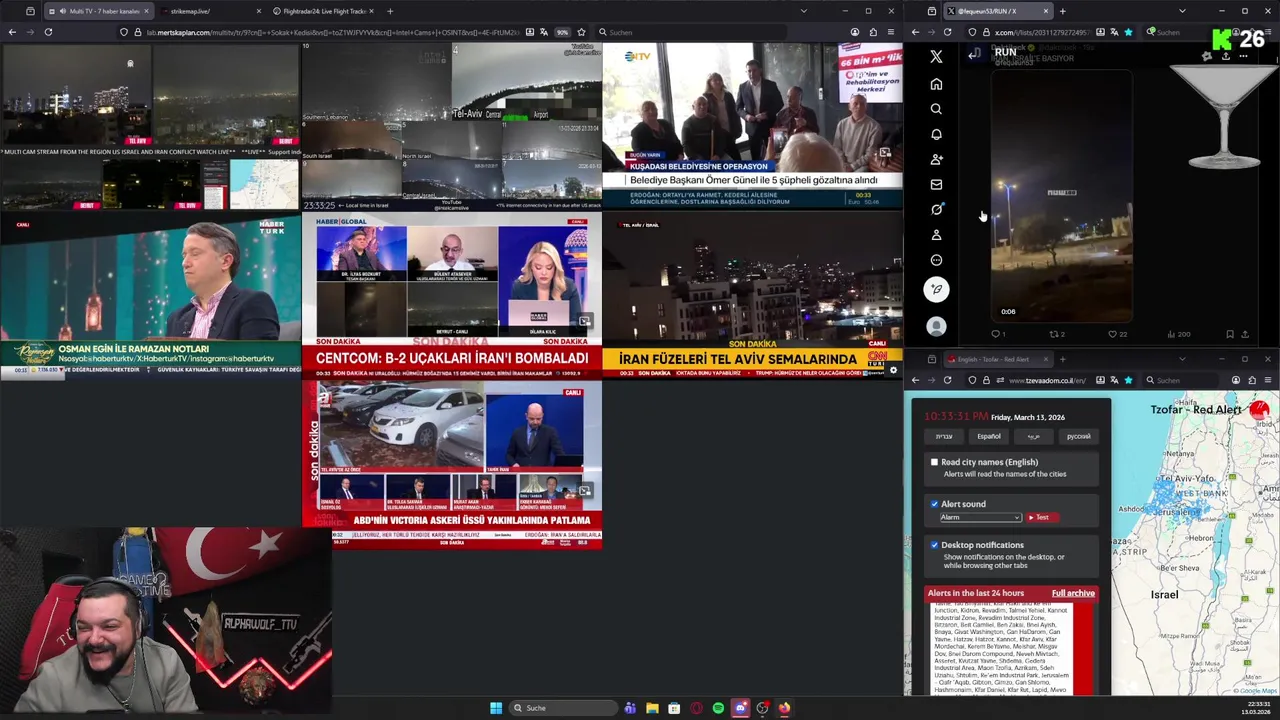The width and height of the screenshot is (1280, 720).
Task: Switch Tzofar language to Arabic
Action: [1033, 436]
